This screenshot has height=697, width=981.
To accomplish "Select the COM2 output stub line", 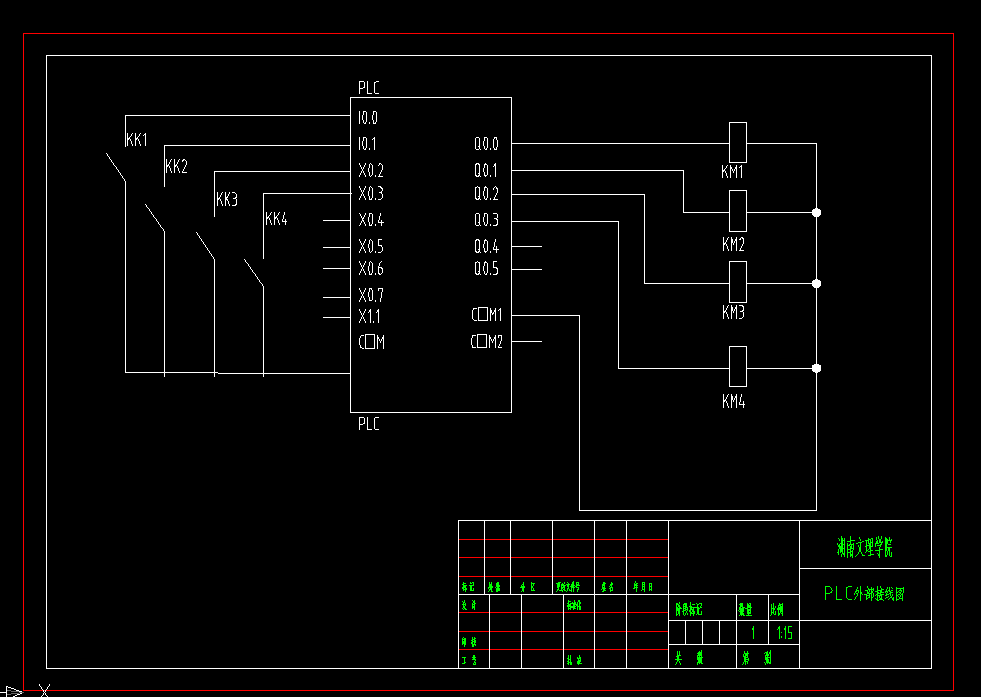I will pyautogui.click(x=527, y=342).
